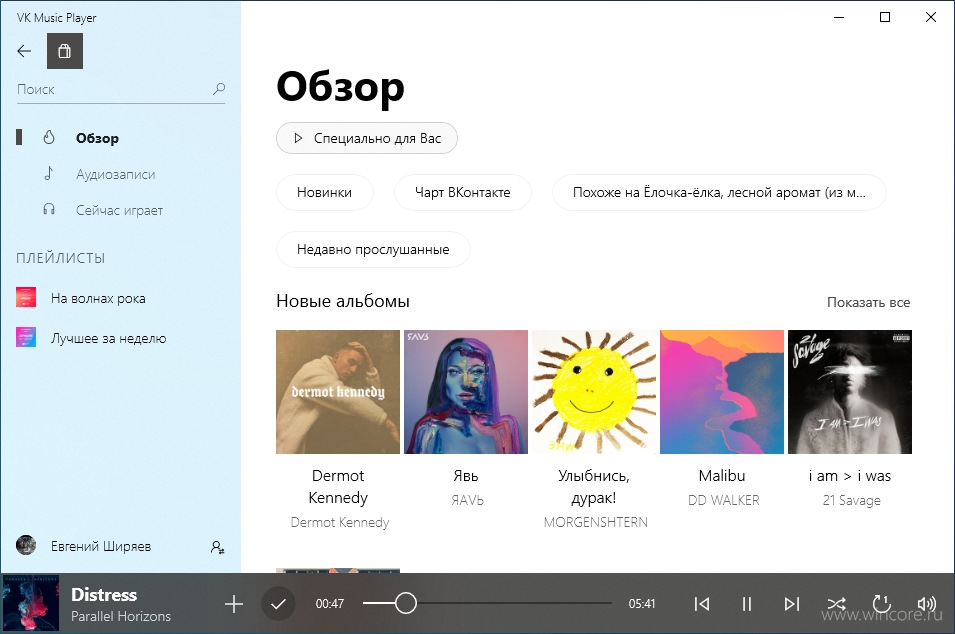Play Специально для Вас mix
955x634 pixels.
tap(367, 138)
